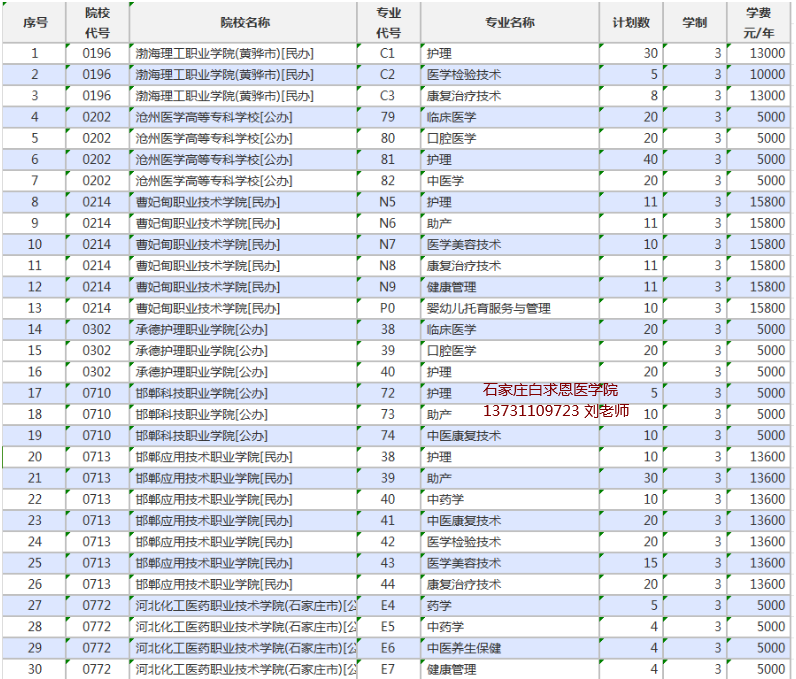This screenshot has width=796, height=679.
Task: Select tuition 15800 in row 9
Action: click(767, 223)
